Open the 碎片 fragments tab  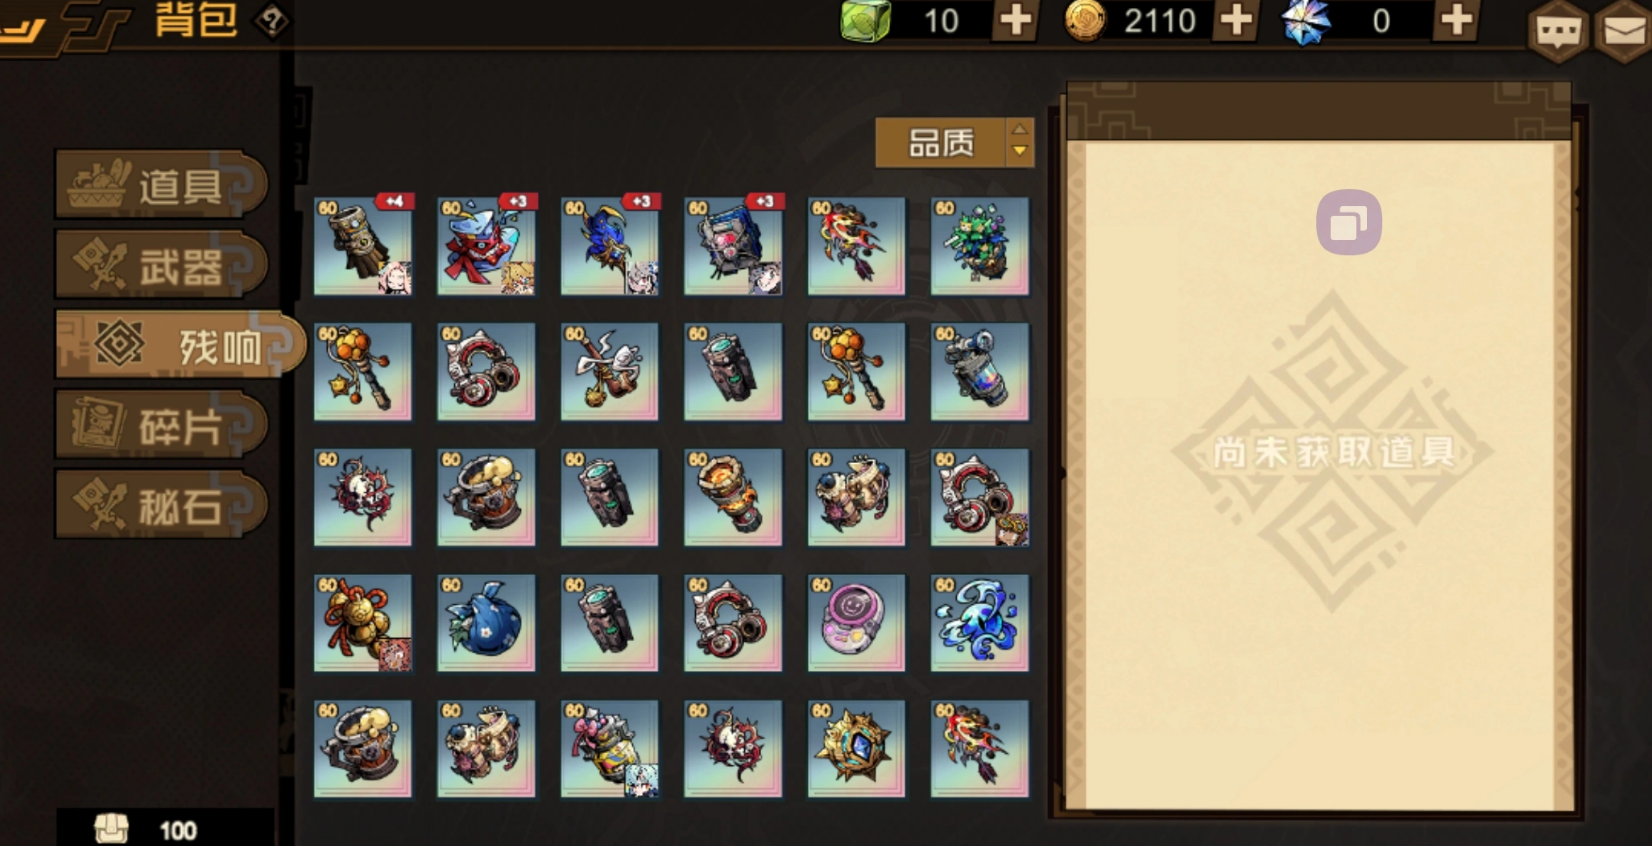[x=161, y=426]
